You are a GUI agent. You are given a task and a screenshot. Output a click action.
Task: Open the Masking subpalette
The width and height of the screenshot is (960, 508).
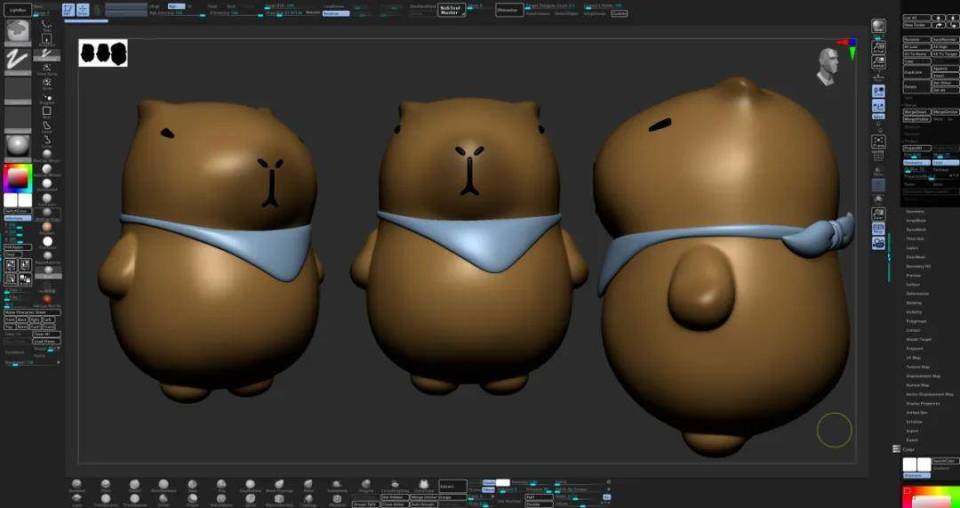914,302
